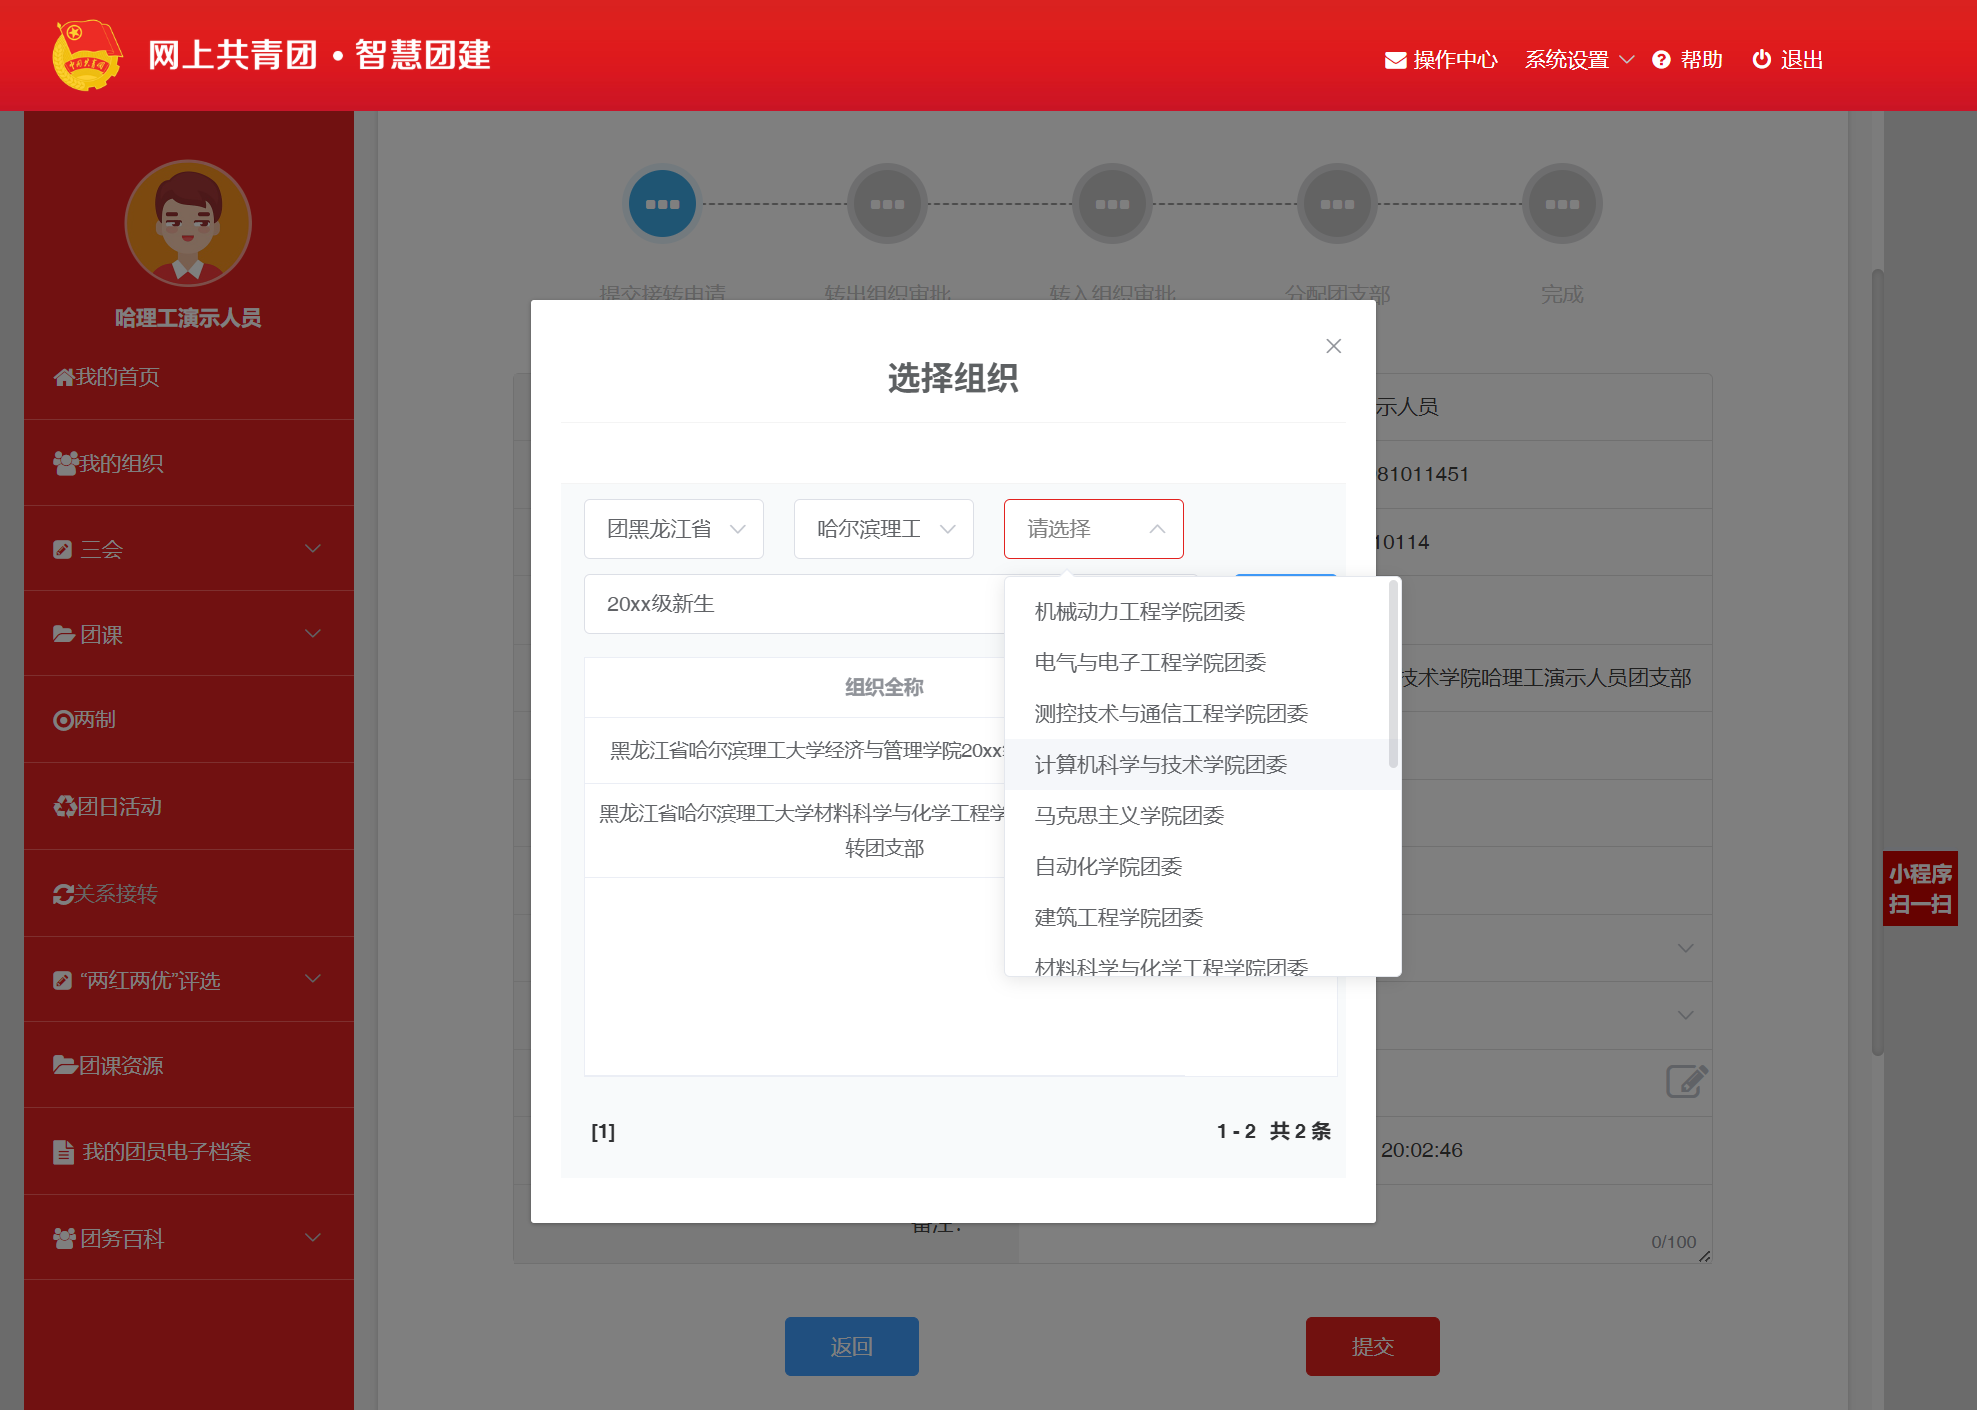Open the 哈尔滨理工 dropdown

[x=884, y=529]
